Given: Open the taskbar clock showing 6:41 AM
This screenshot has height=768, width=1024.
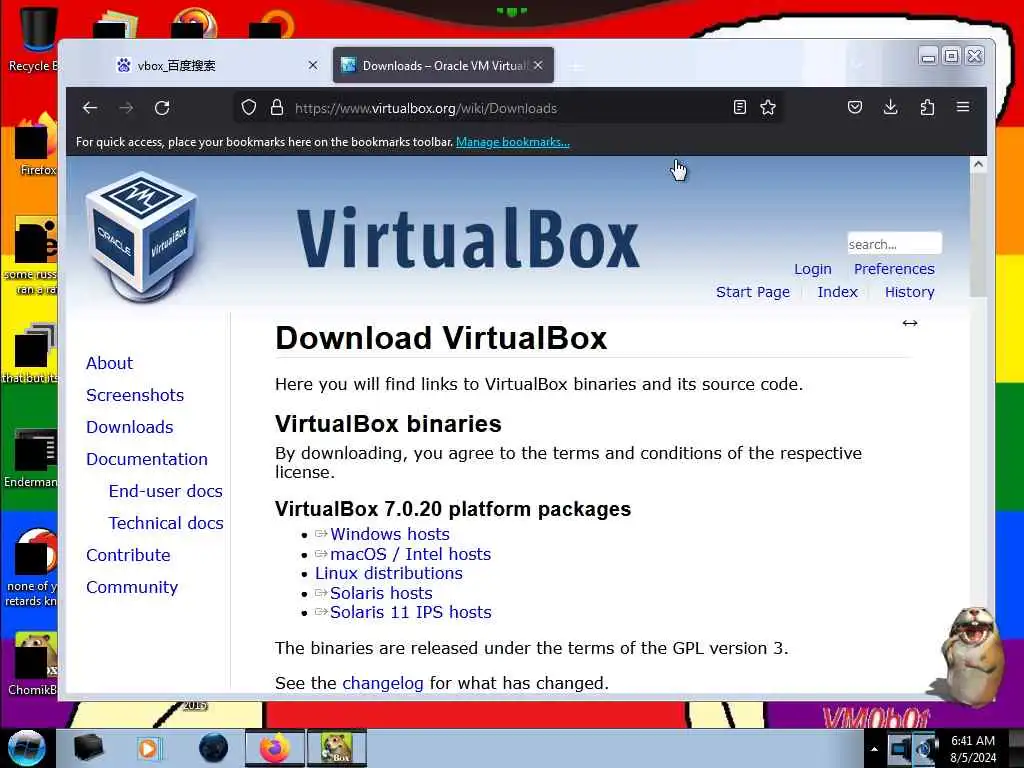Looking at the screenshot, I should [973, 749].
